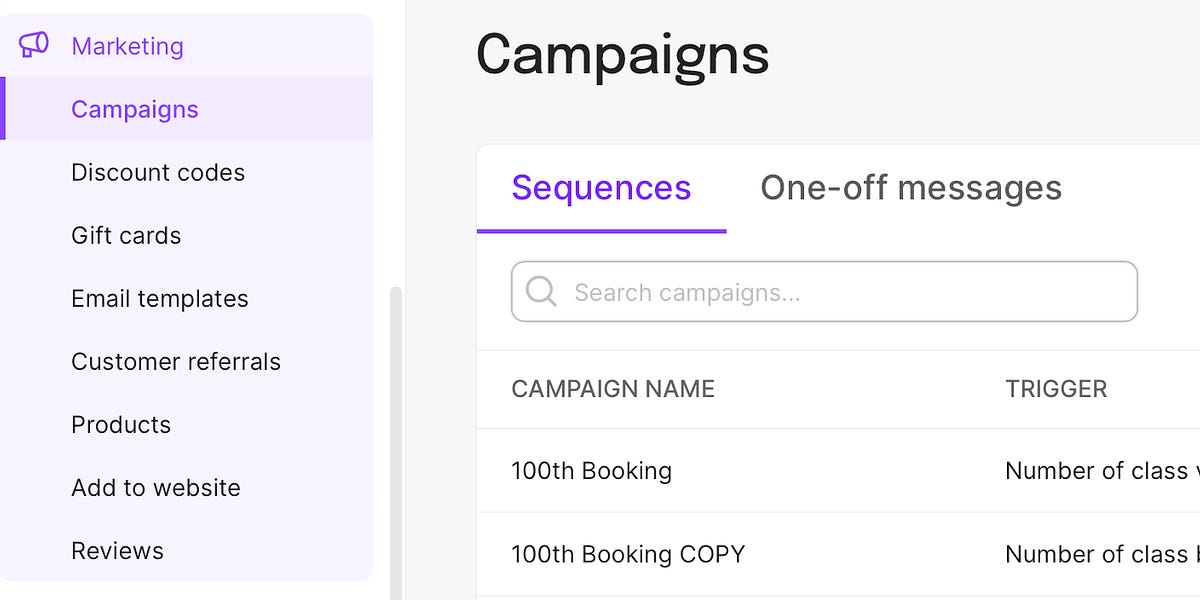1200x600 pixels.
Task: Click the Search campaigns input field
Action: pyautogui.click(x=824, y=291)
